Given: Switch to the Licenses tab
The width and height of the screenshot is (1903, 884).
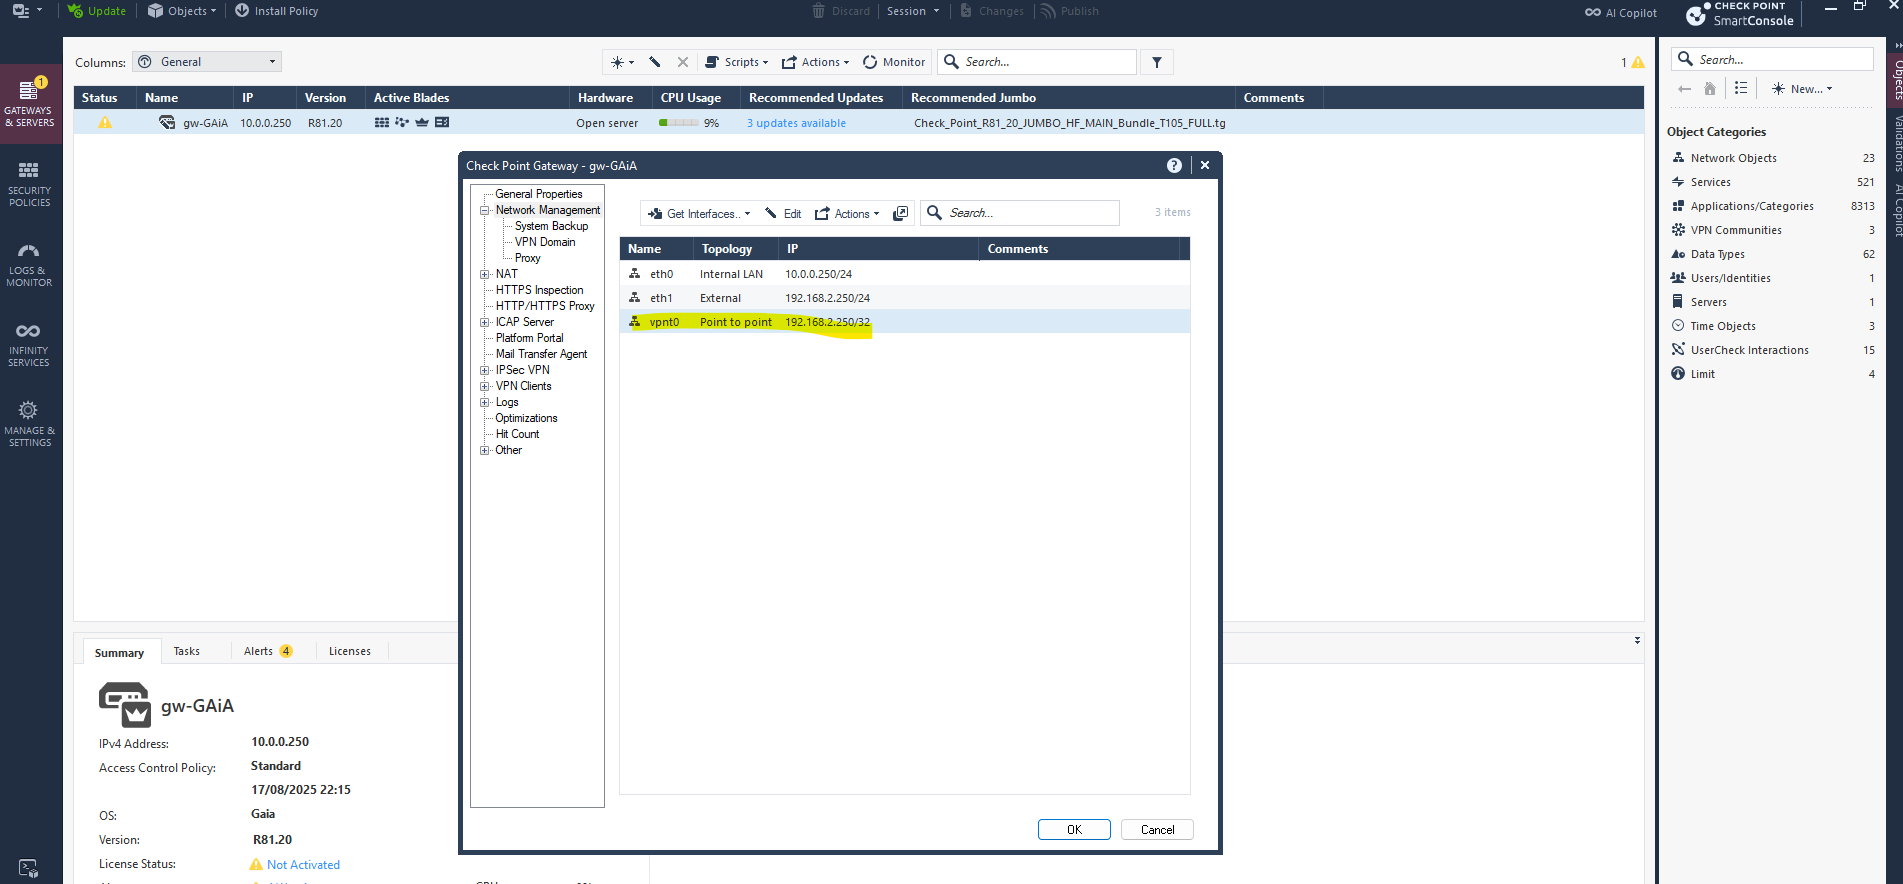Looking at the screenshot, I should click(x=350, y=651).
